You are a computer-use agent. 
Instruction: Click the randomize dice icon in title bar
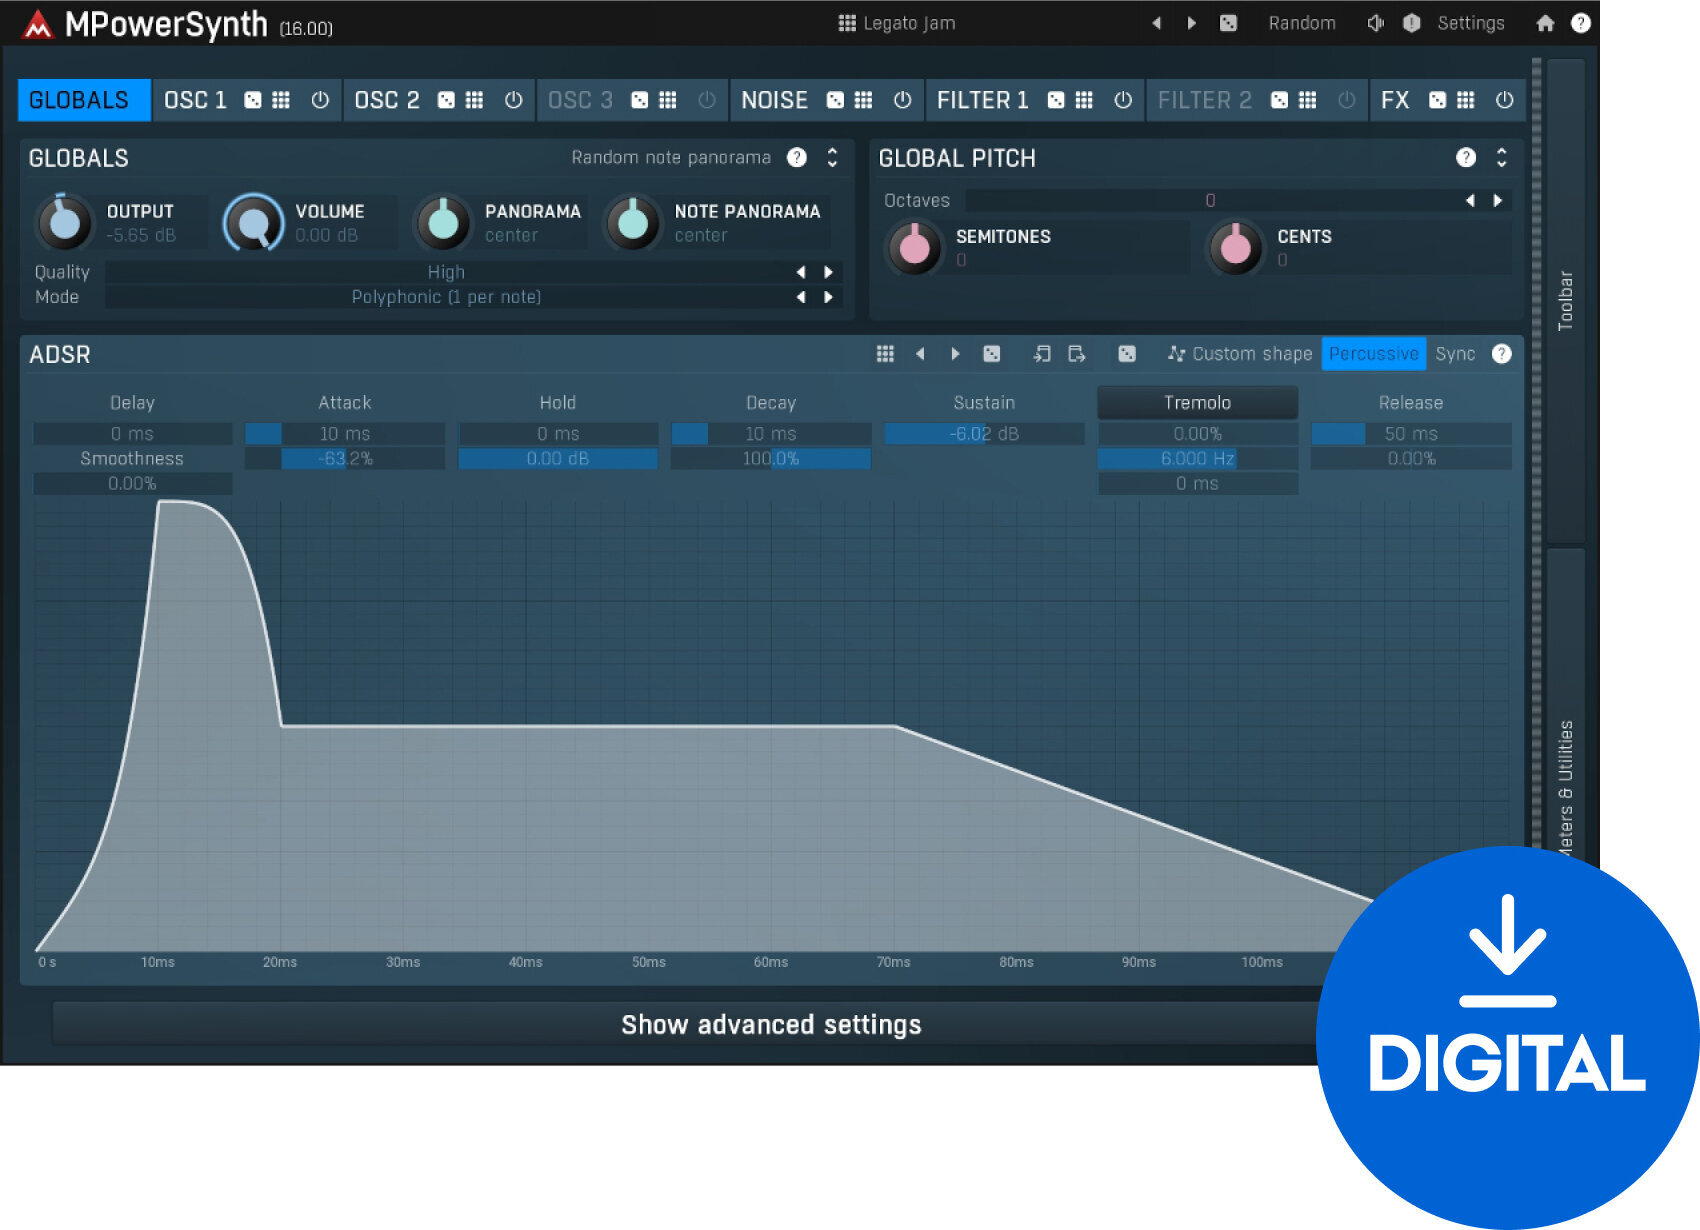(x=1228, y=22)
